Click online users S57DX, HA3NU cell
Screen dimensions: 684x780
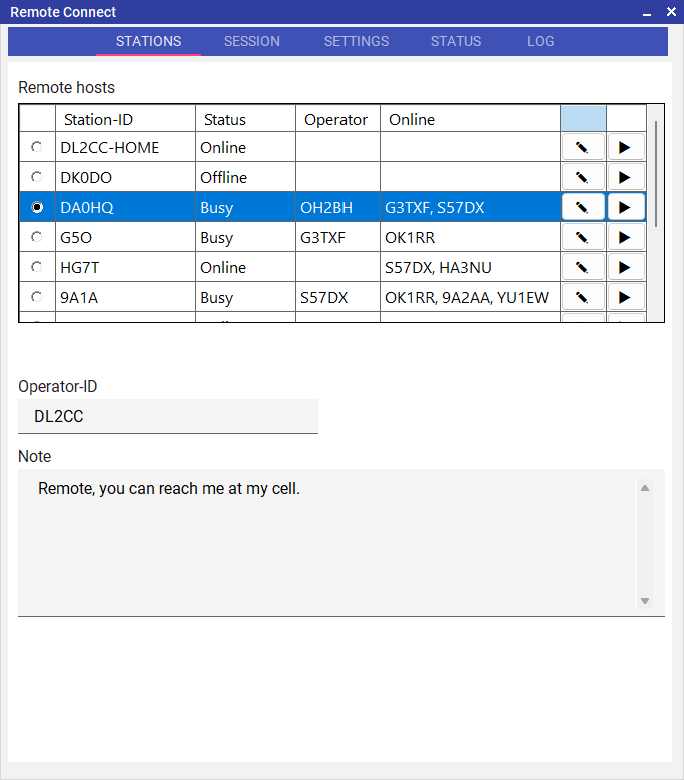click(471, 267)
